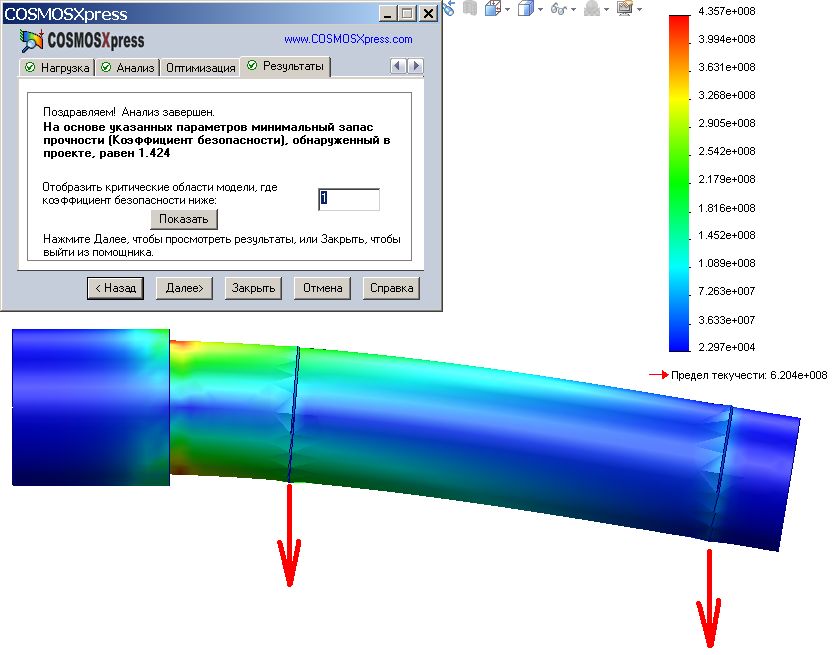Click the View Orientation cube icon
The image size is (834, 655).
(x=493, y=9)
